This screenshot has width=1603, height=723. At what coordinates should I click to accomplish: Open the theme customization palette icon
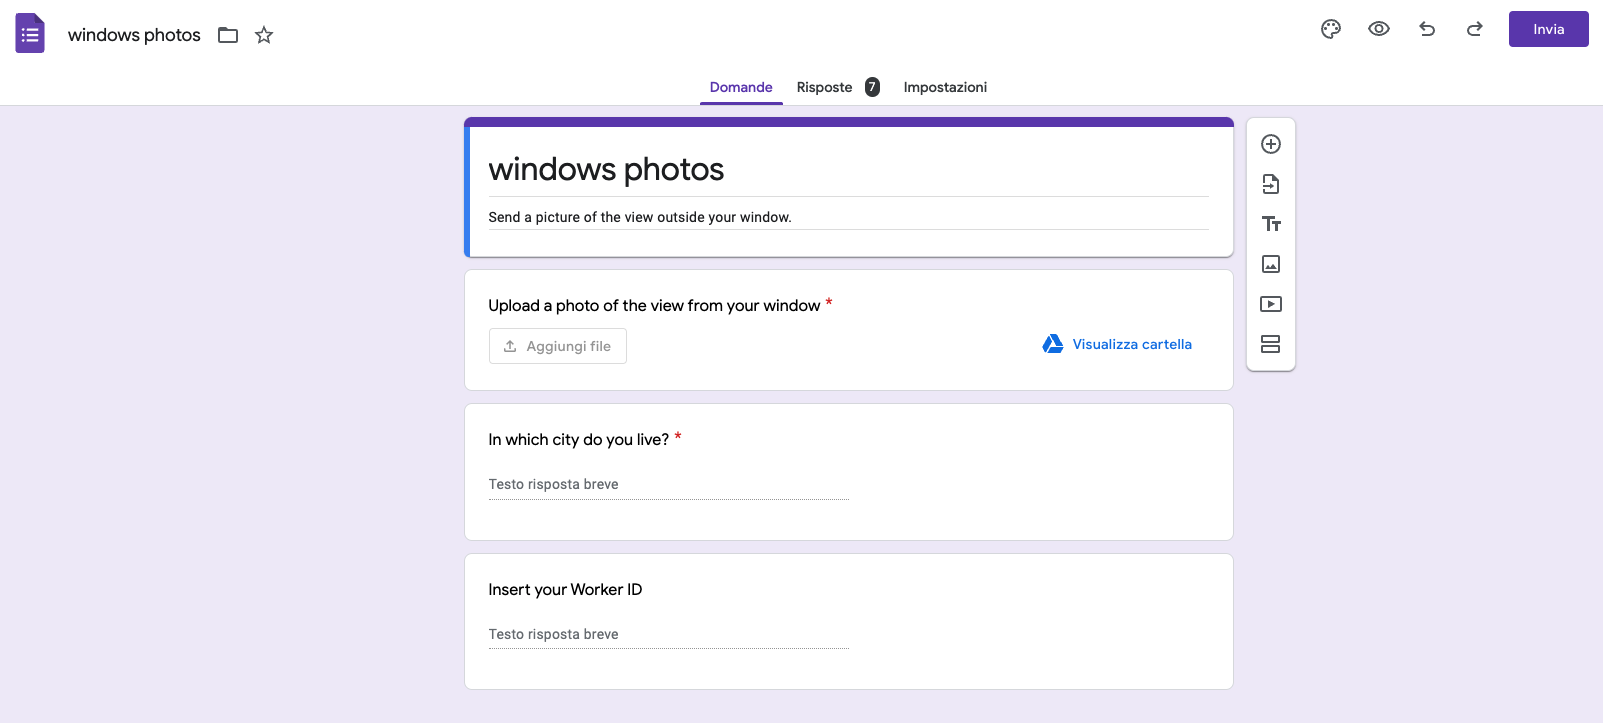pyautogui.click(x=1330, y=29)
